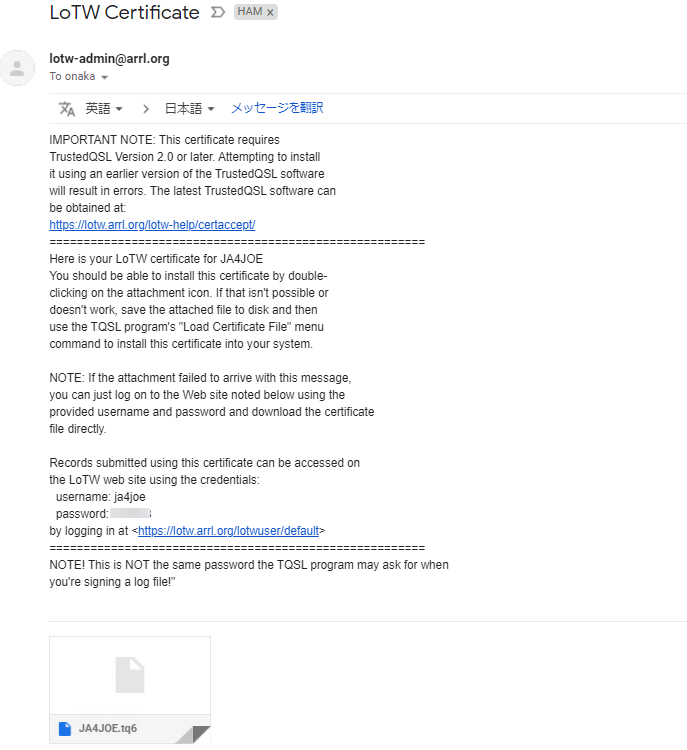
Task: Click the sender's profile avatar
Action: point(17,68)
